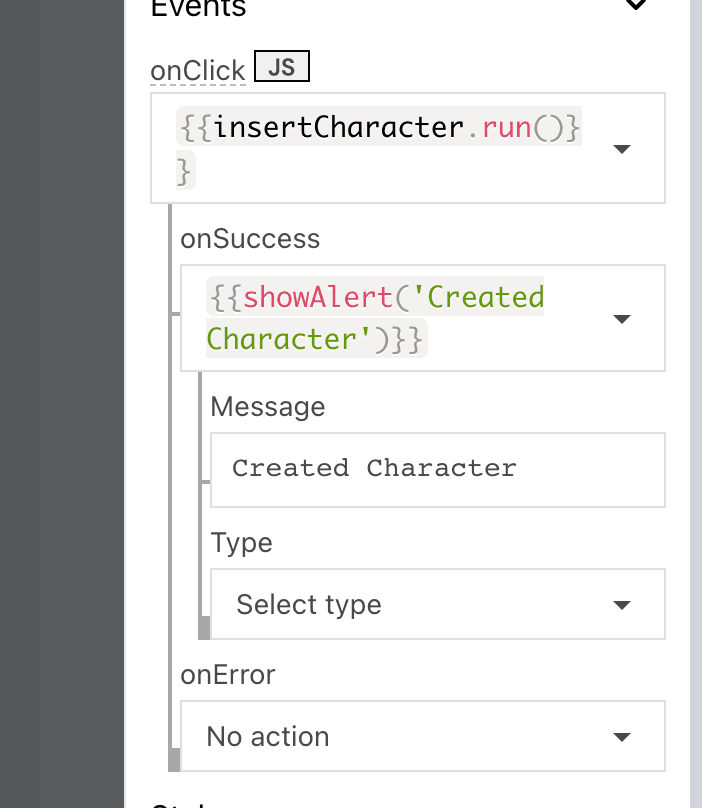Click the onClick property label
The height and width of the screenshot is (808, 702).
[x=197, y=71]
